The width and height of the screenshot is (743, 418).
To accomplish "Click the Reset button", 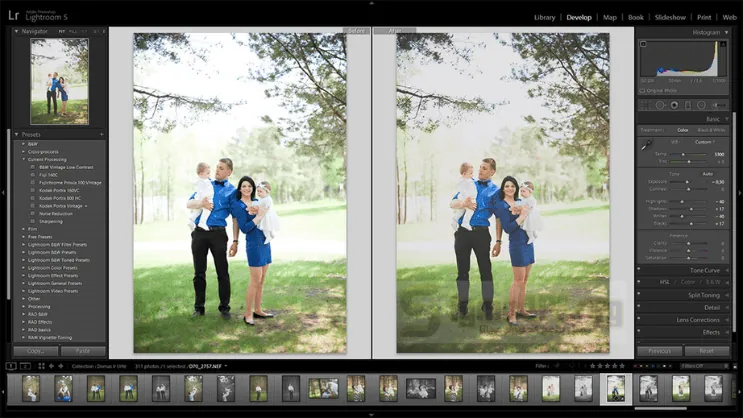I will (707, 351).
